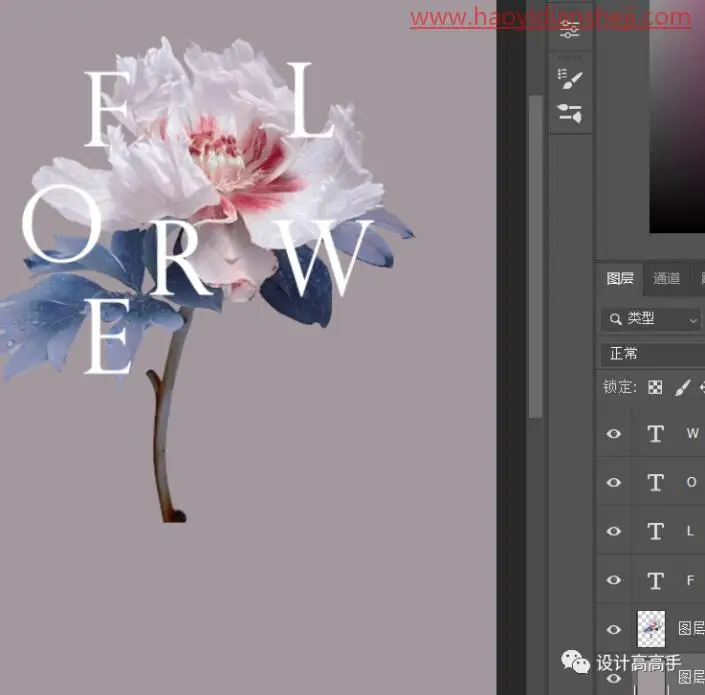
Task: Click the T icon of the W layer
Action: coord(656,434)
